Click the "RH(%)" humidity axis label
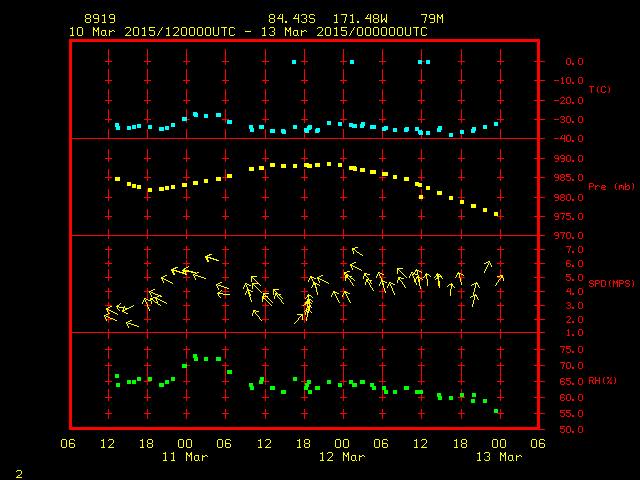This screenshot has height=480, width=640. tap(602, 381)
